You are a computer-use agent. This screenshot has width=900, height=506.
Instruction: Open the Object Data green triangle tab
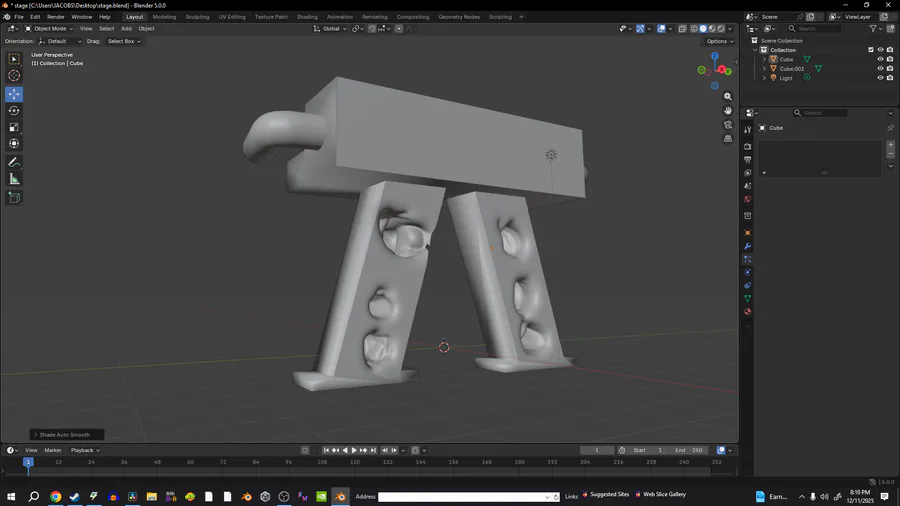point(747,299)
